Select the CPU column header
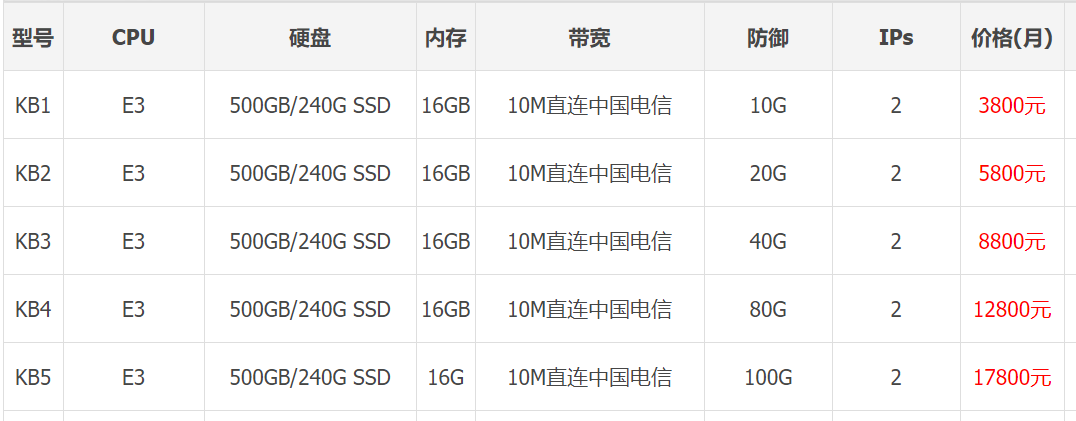This screenshot has height=421, width=1076. coord(133,38)
